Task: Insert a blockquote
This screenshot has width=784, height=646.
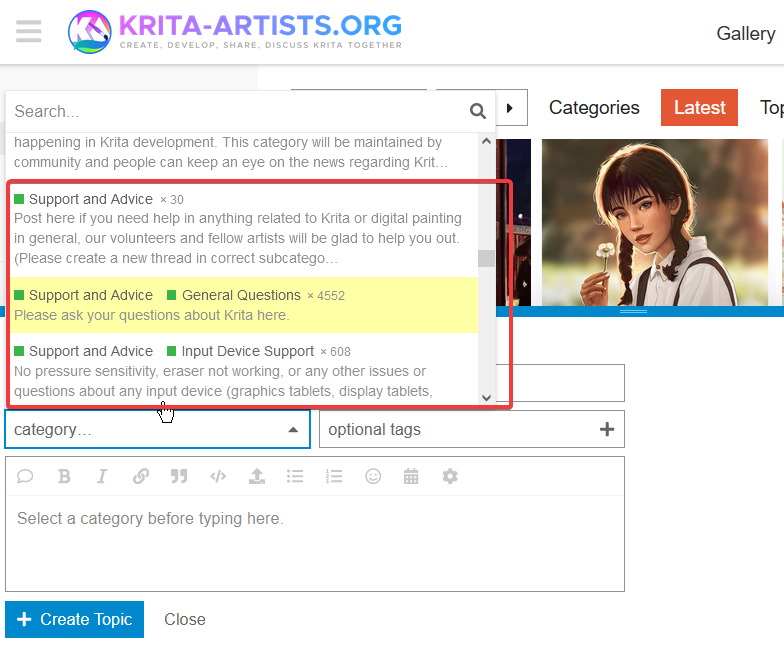Action: [x=179, y=476]
